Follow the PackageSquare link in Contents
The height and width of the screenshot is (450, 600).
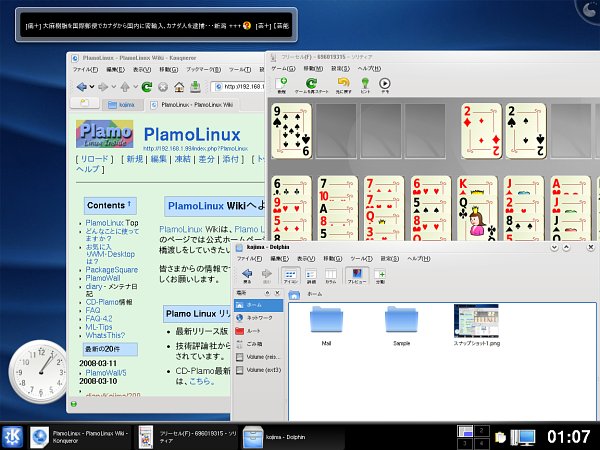(112, 270)
